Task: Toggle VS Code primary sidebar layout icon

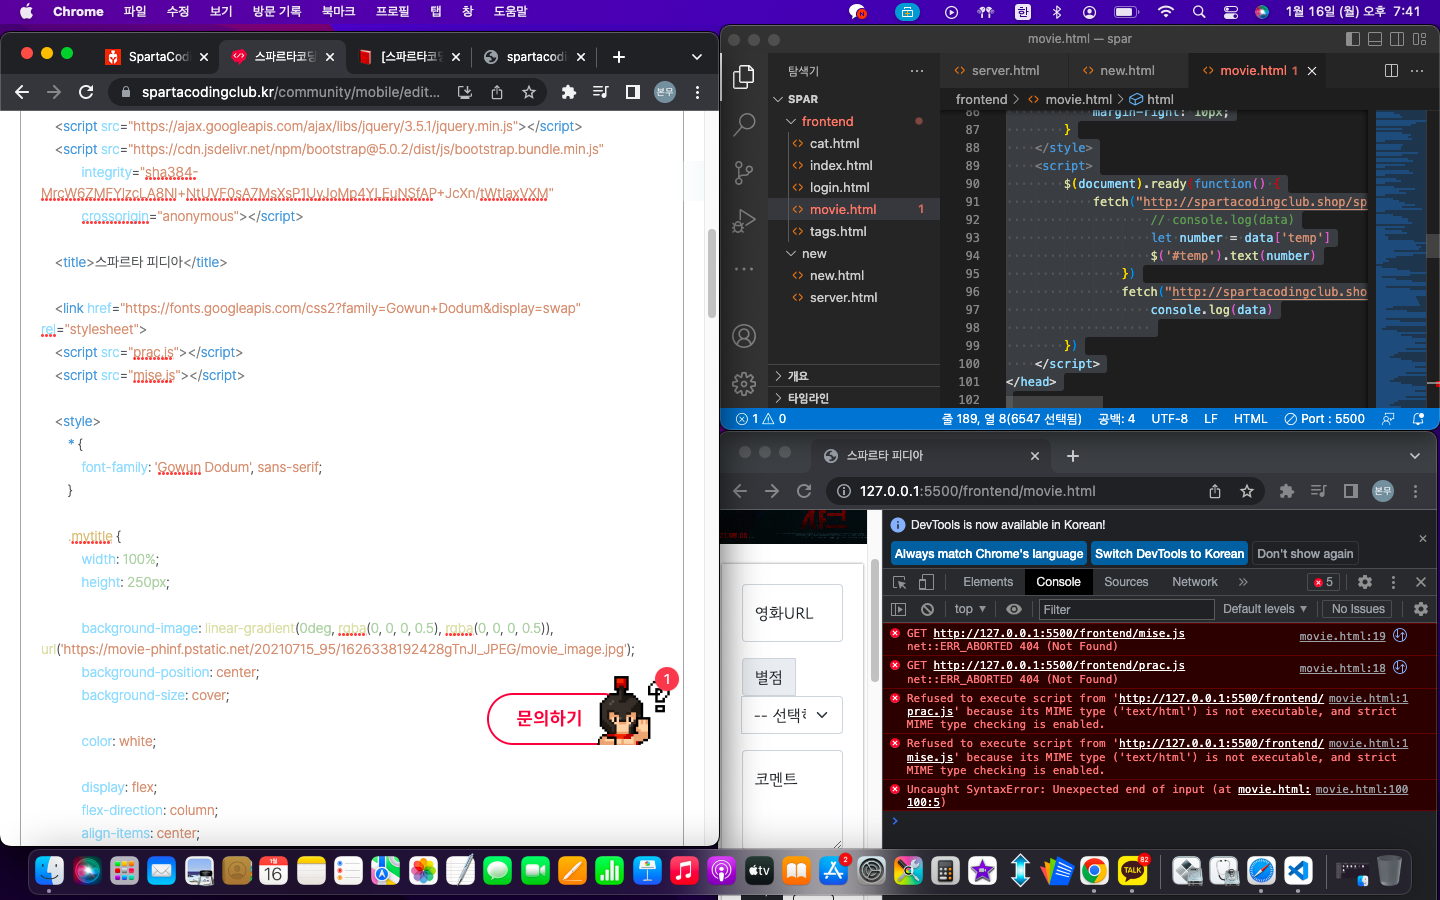Action: 1353,39
